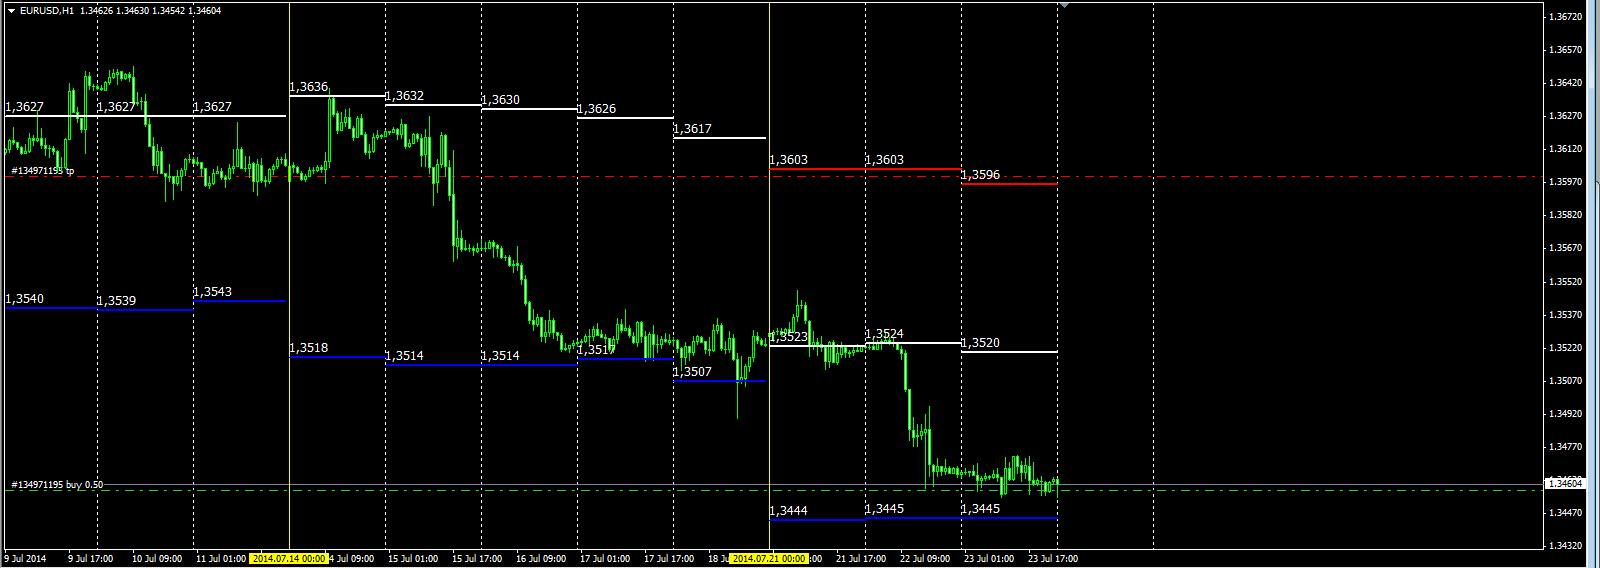
Task: Click the 15 Jul 17:00 time label
Action: point(477,559)
